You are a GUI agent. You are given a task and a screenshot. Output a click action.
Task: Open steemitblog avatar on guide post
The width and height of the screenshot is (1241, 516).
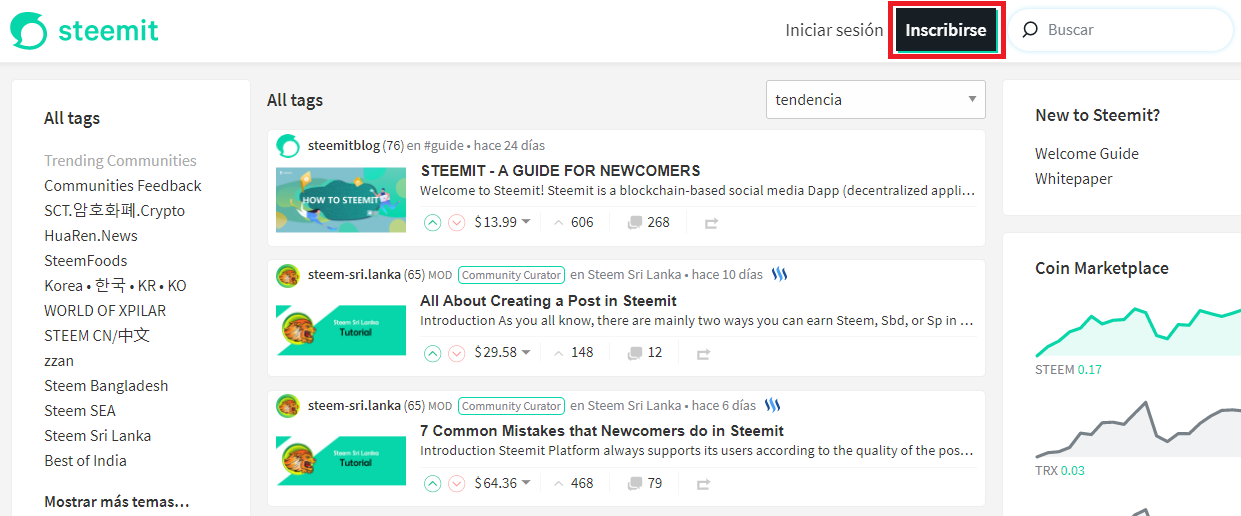point(288,146)
